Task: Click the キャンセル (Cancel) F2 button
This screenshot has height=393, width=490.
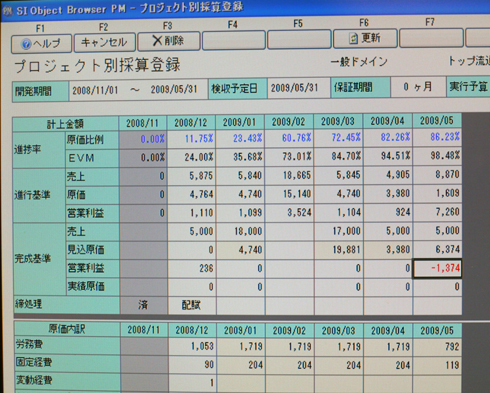Action: (104, 42)
